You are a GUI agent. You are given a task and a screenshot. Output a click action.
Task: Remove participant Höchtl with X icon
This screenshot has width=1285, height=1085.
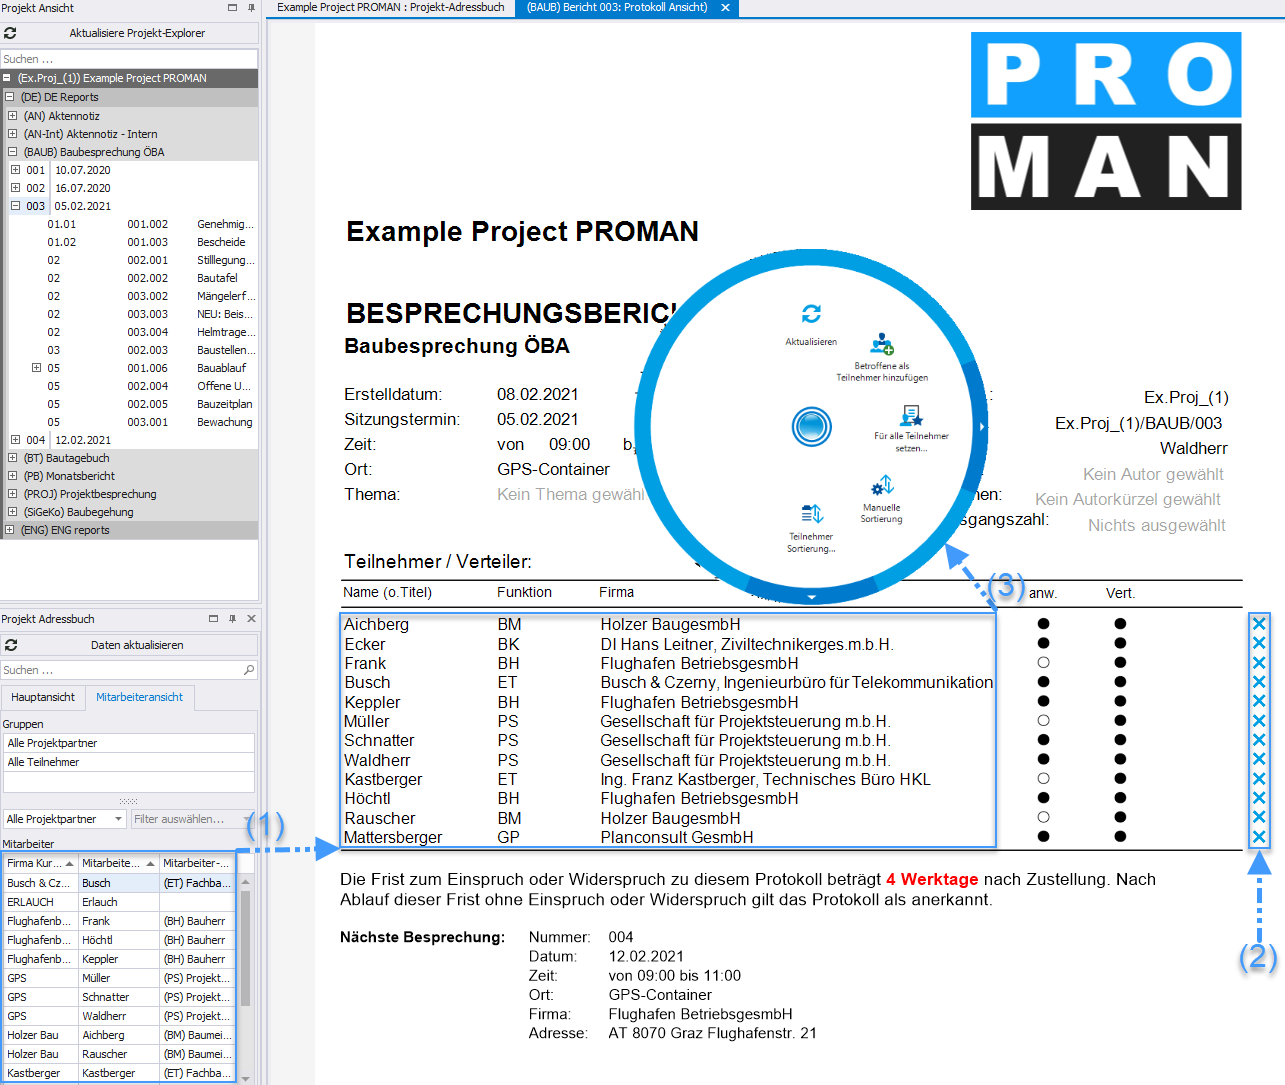coord(1259,798)
